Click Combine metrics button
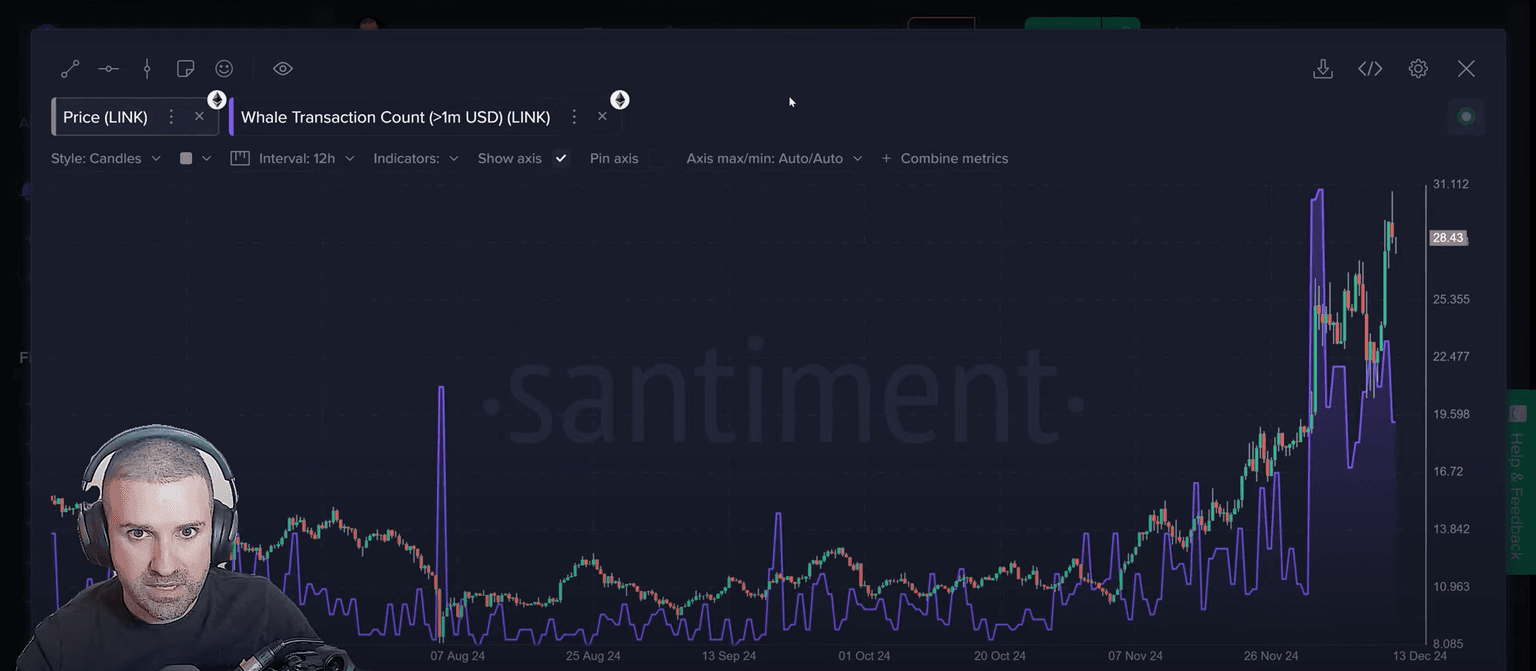 945,158
